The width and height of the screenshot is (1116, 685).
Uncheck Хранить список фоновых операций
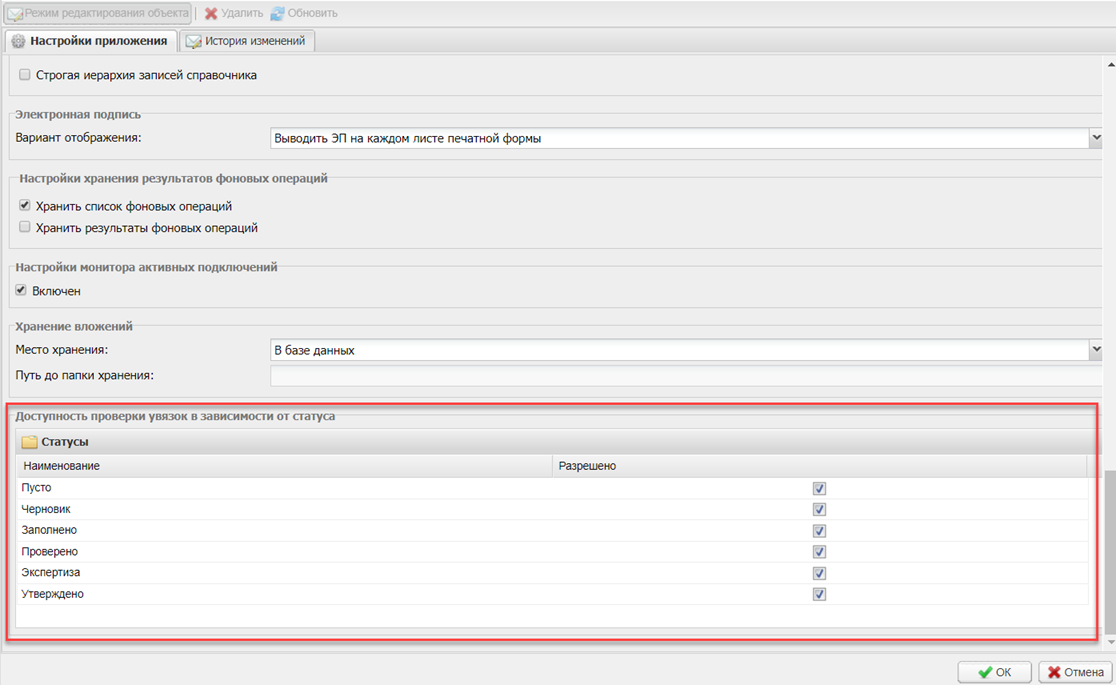(25, 206)
